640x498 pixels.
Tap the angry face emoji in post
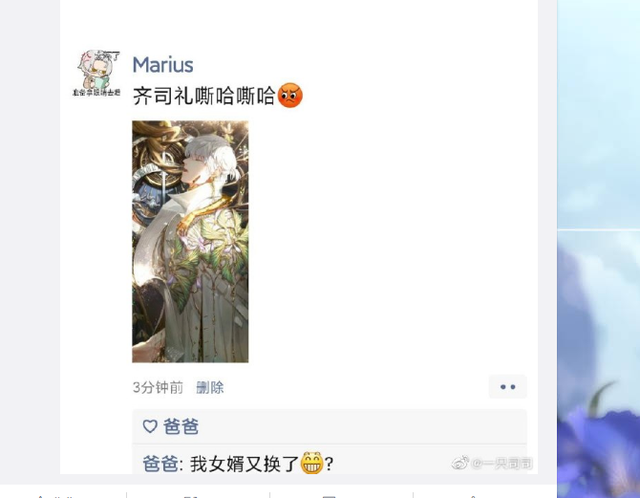290,96
